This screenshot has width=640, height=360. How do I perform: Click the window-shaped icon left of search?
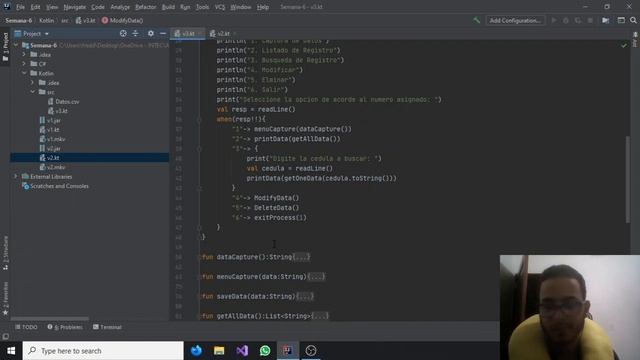[621, 20]
